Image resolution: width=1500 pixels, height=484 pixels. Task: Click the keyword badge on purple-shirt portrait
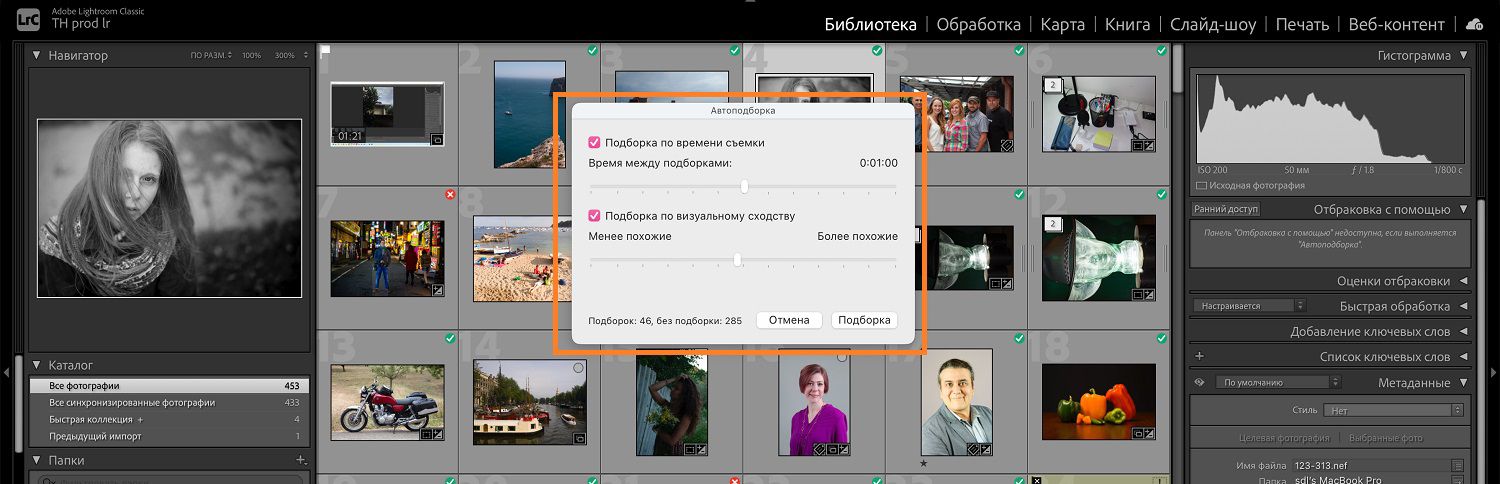coord(820,450)
